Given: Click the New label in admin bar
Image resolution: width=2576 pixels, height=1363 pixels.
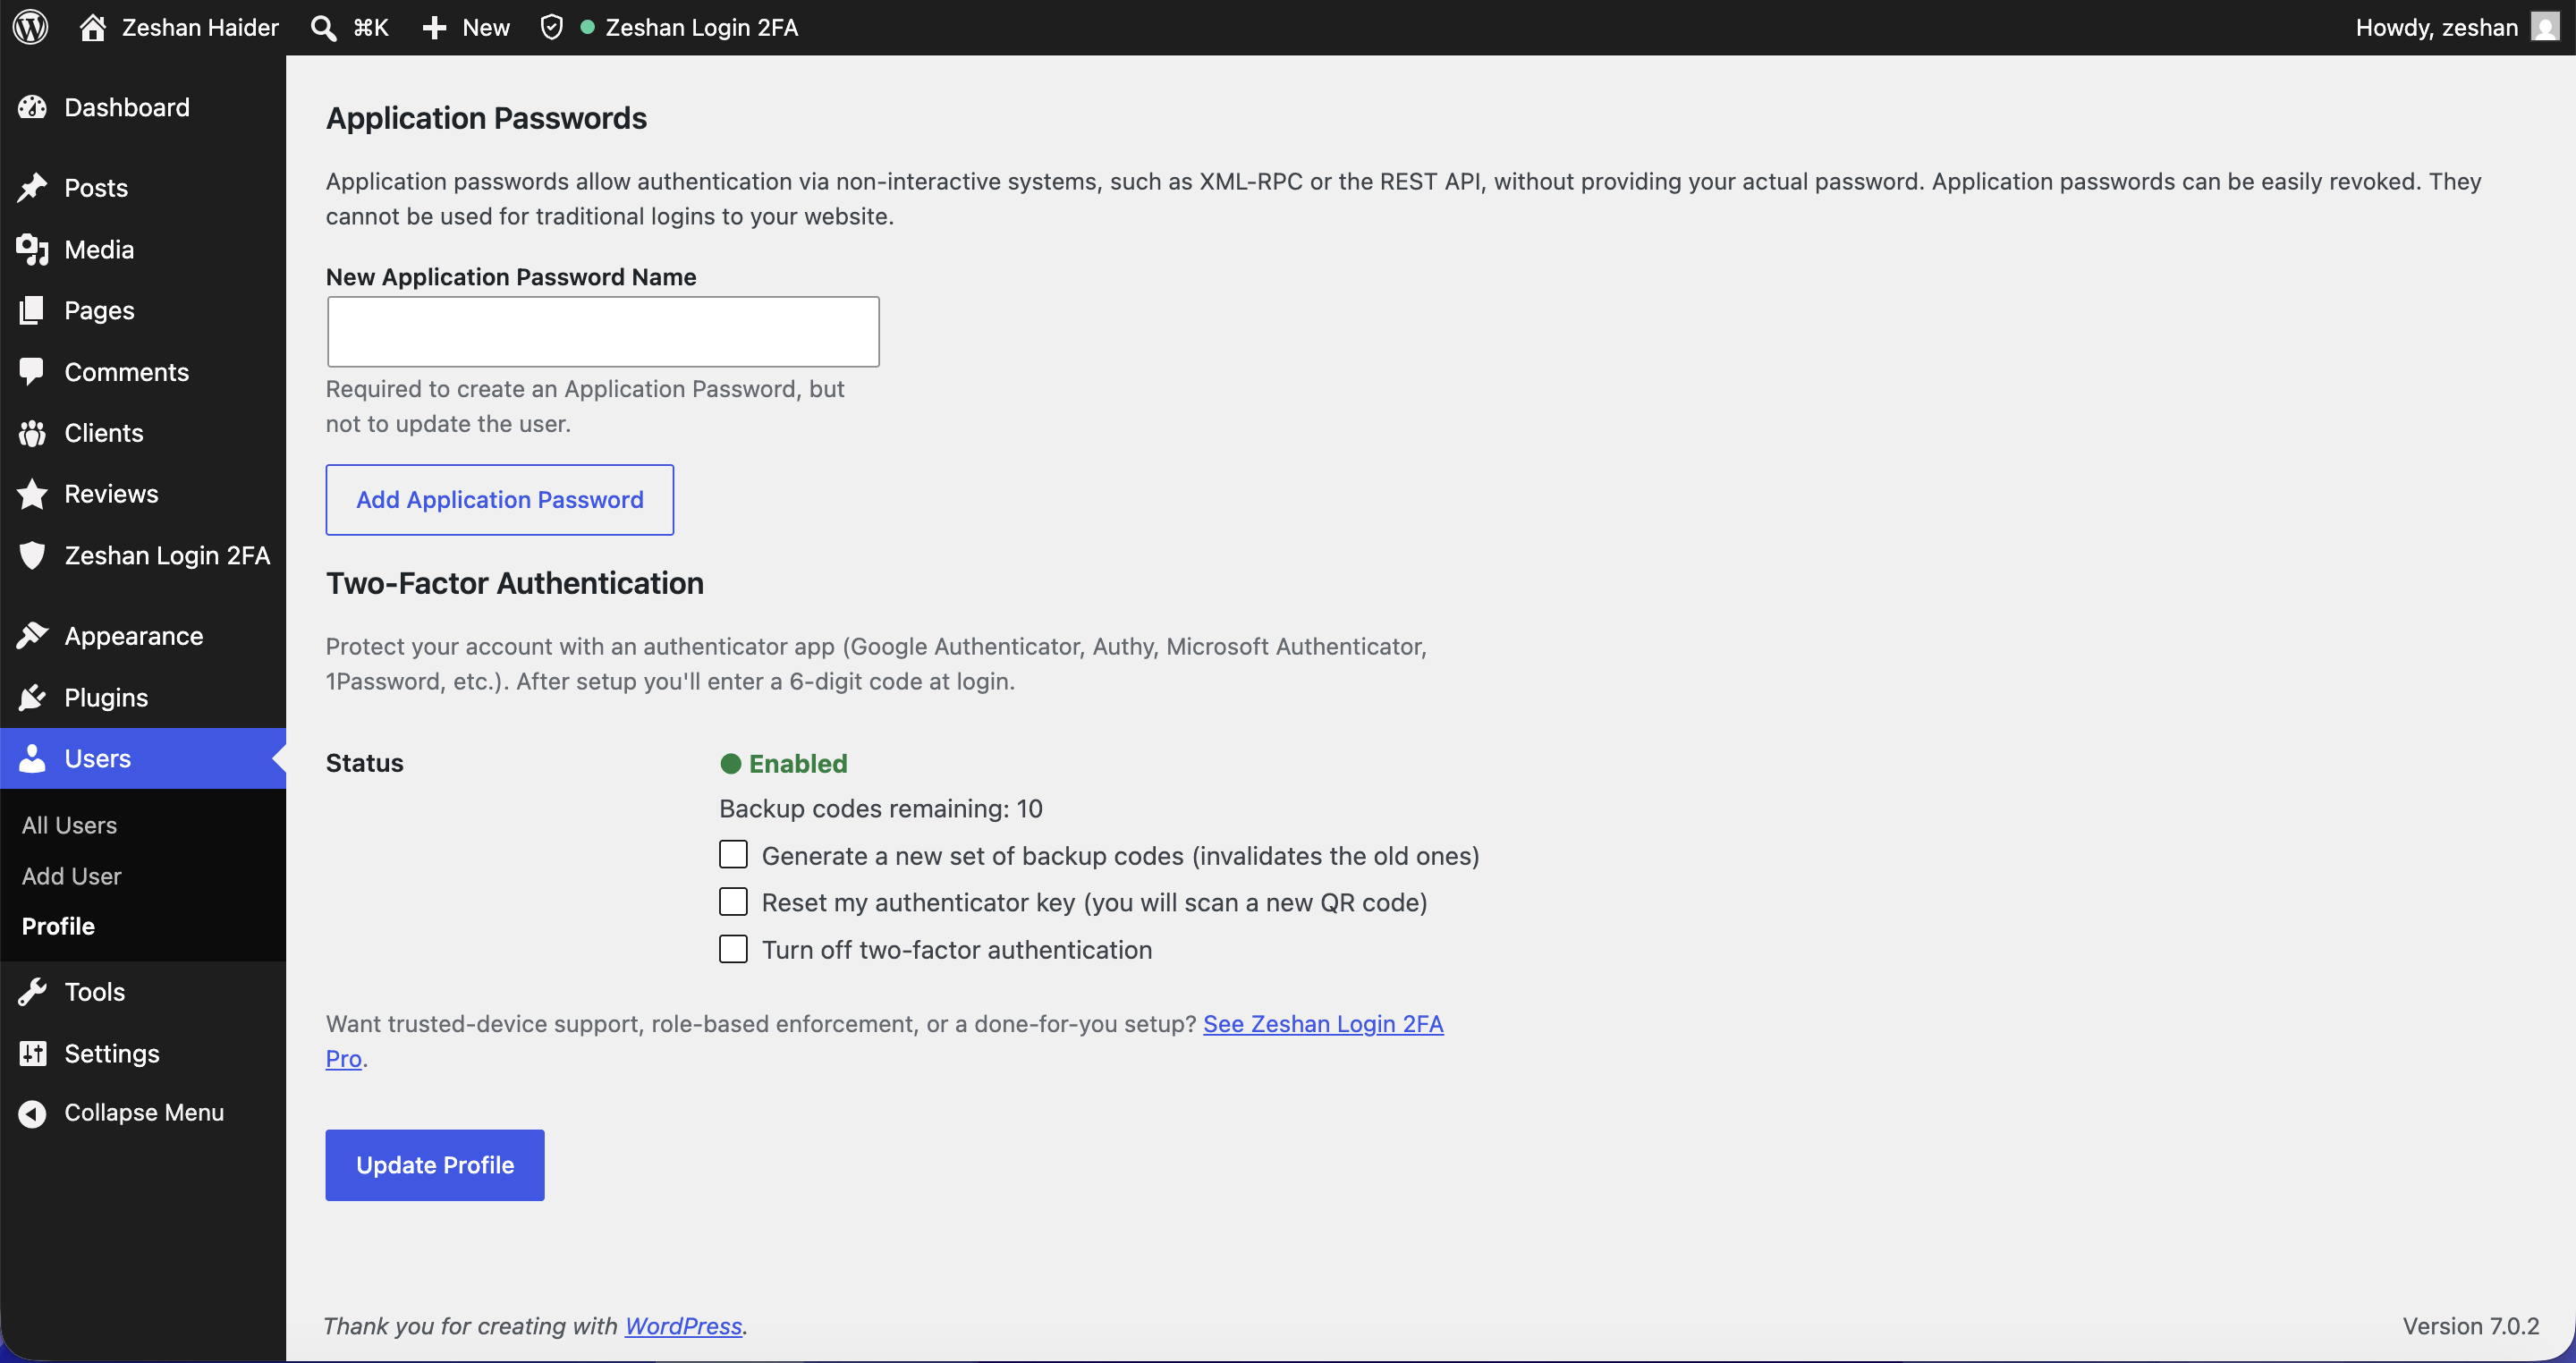Looking at the screenshot, I should [x=486, y=27].
